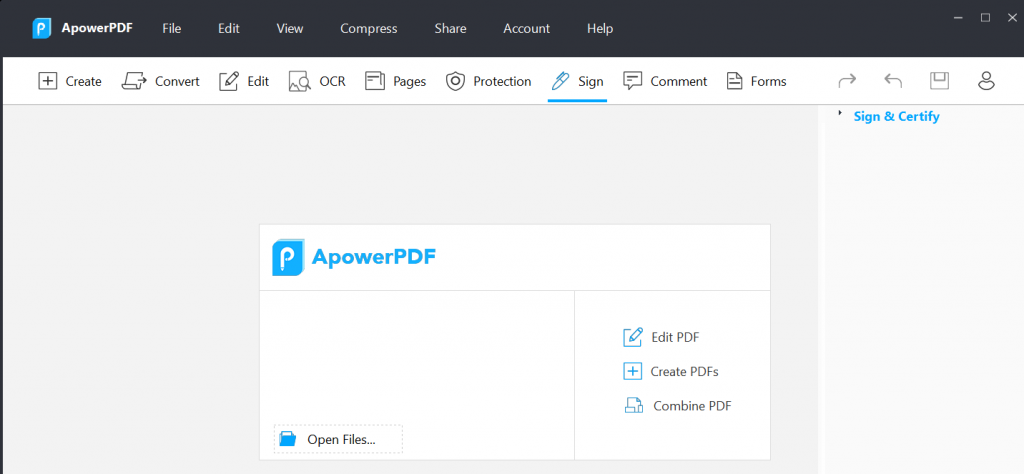Click the Edit PDF pencil icon
The image size is (1024, 474).
(633, 337)
